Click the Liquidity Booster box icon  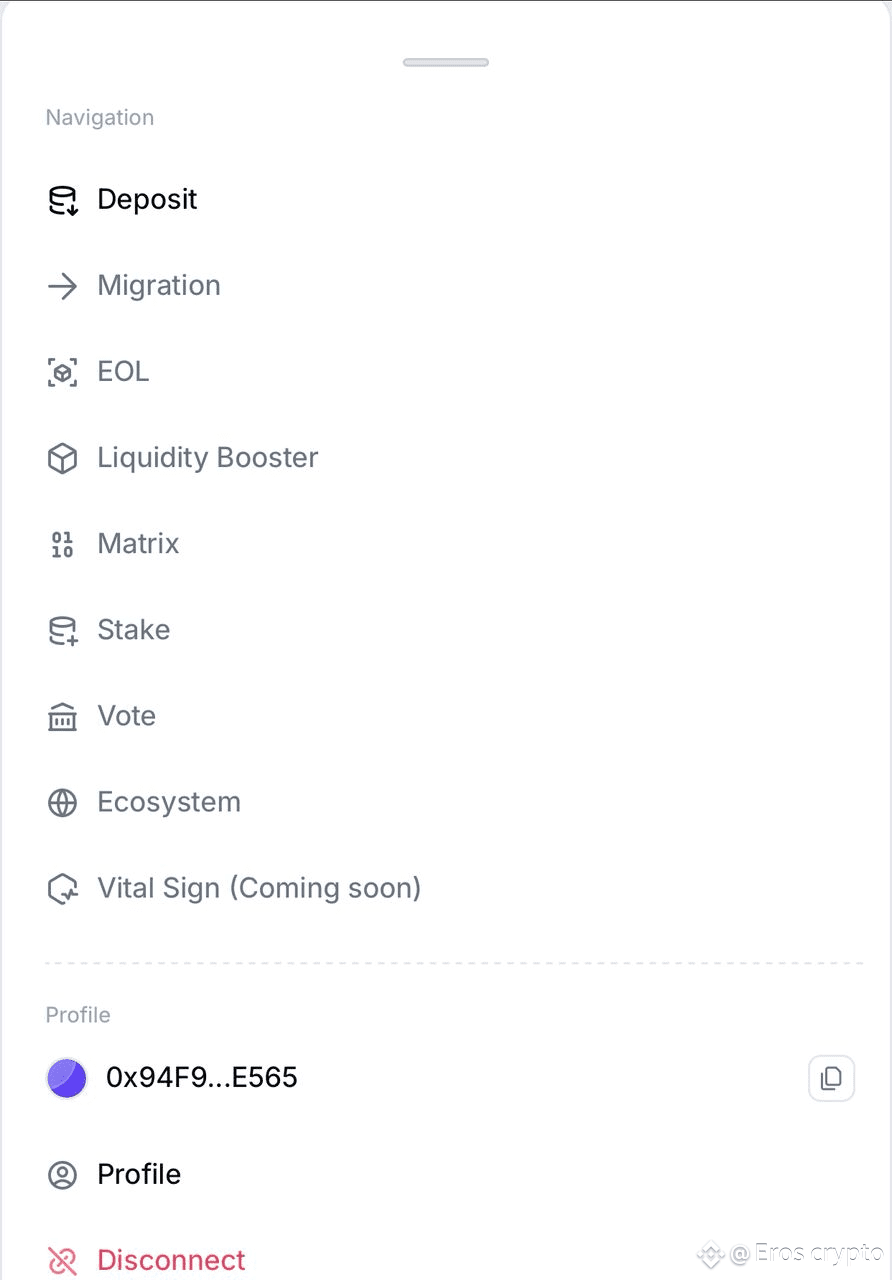[63, 459]
